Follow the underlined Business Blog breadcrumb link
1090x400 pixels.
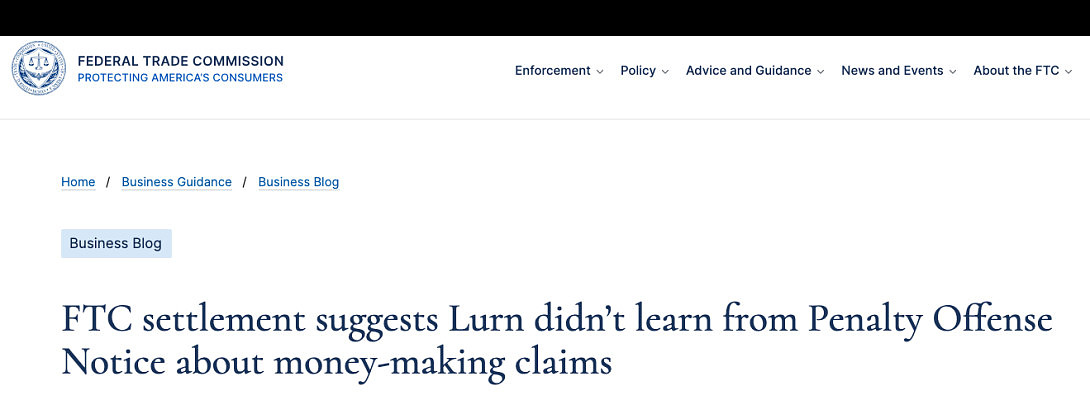(298, 182)
